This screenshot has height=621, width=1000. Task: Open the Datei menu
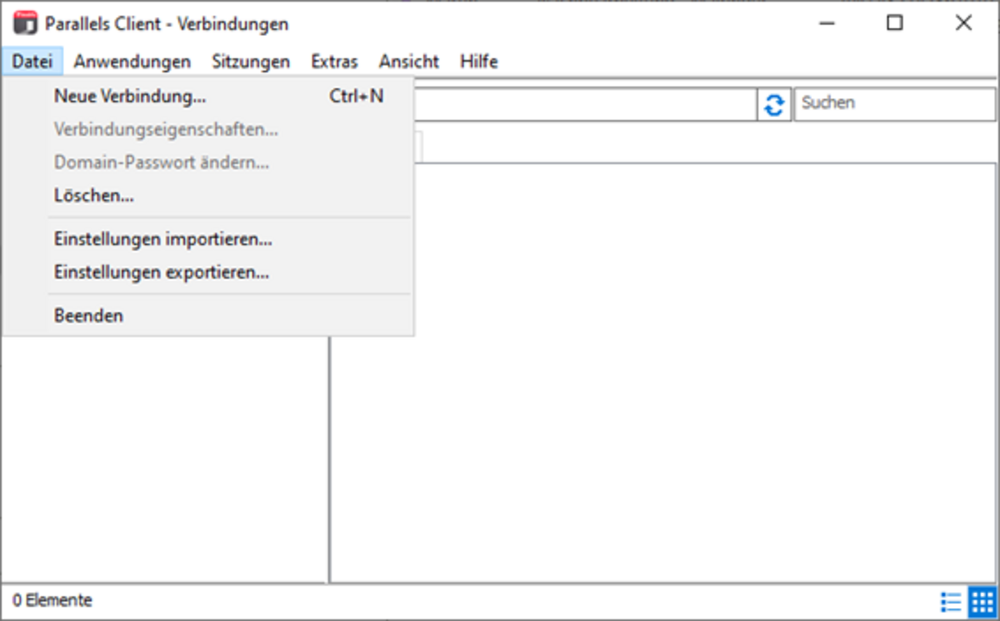pyautogui.click(x=32, y=61)
